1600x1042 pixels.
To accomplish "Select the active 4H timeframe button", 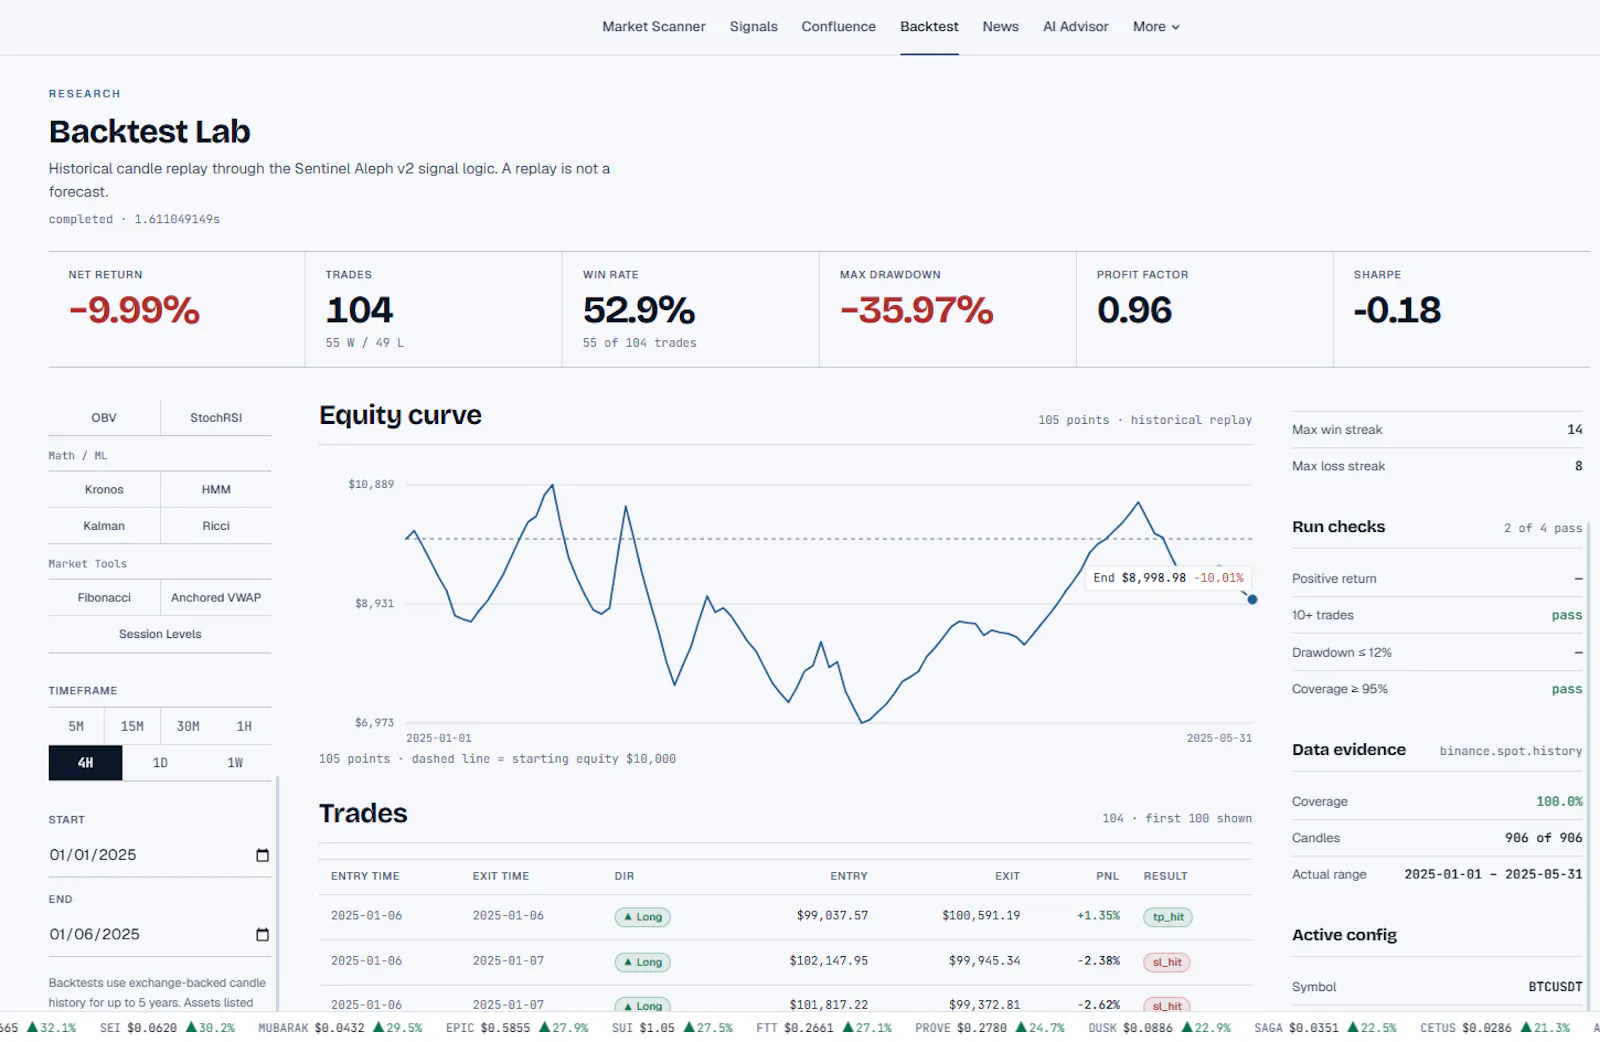I will [x=85, y=763].
